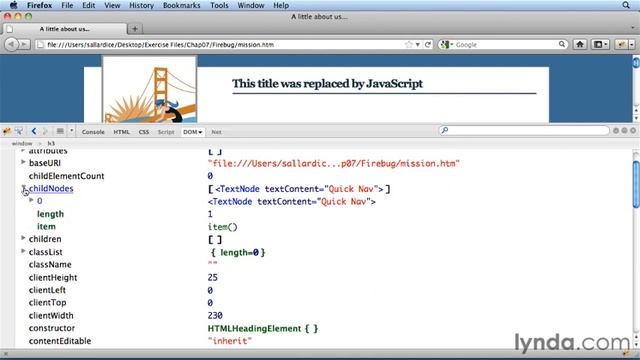The height and width of the screenshot is (360, 640).
Task: Minimize the Firebug panel
Action: (x=616, y=131)
